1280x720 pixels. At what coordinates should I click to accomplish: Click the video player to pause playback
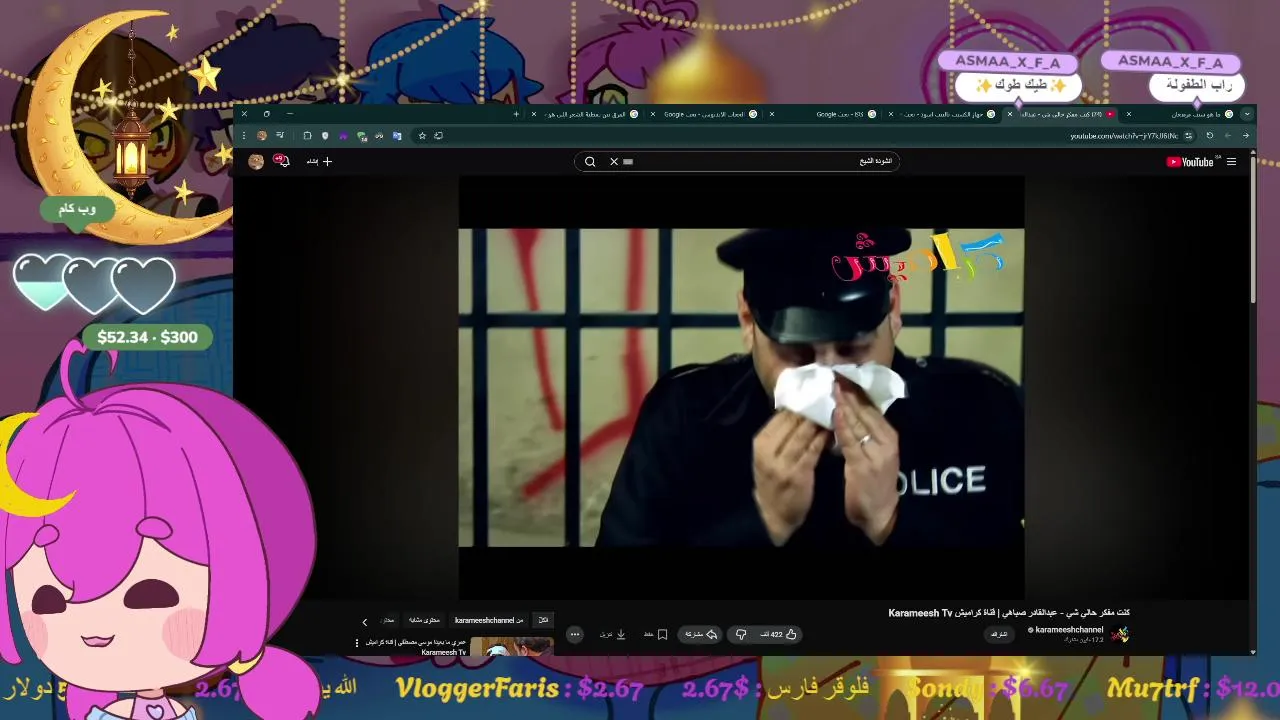click(741, 388)
